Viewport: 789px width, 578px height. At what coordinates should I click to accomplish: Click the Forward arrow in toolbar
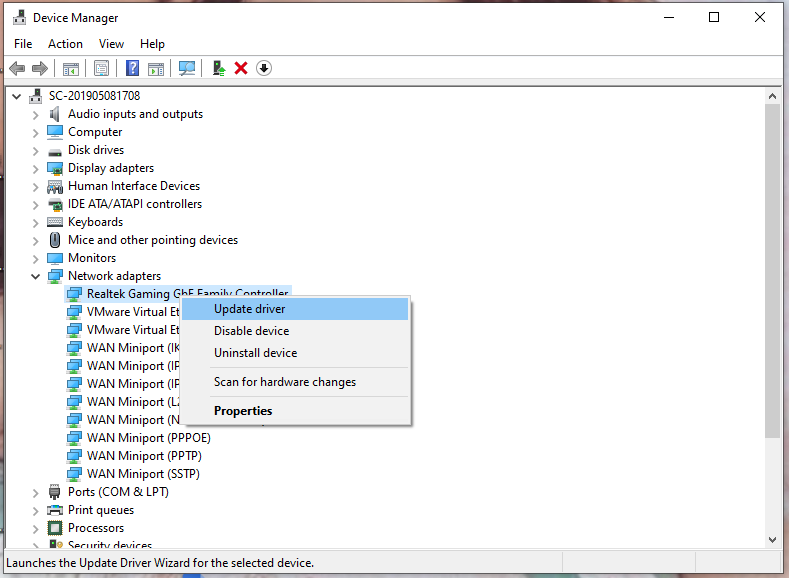tap(40, 68)
